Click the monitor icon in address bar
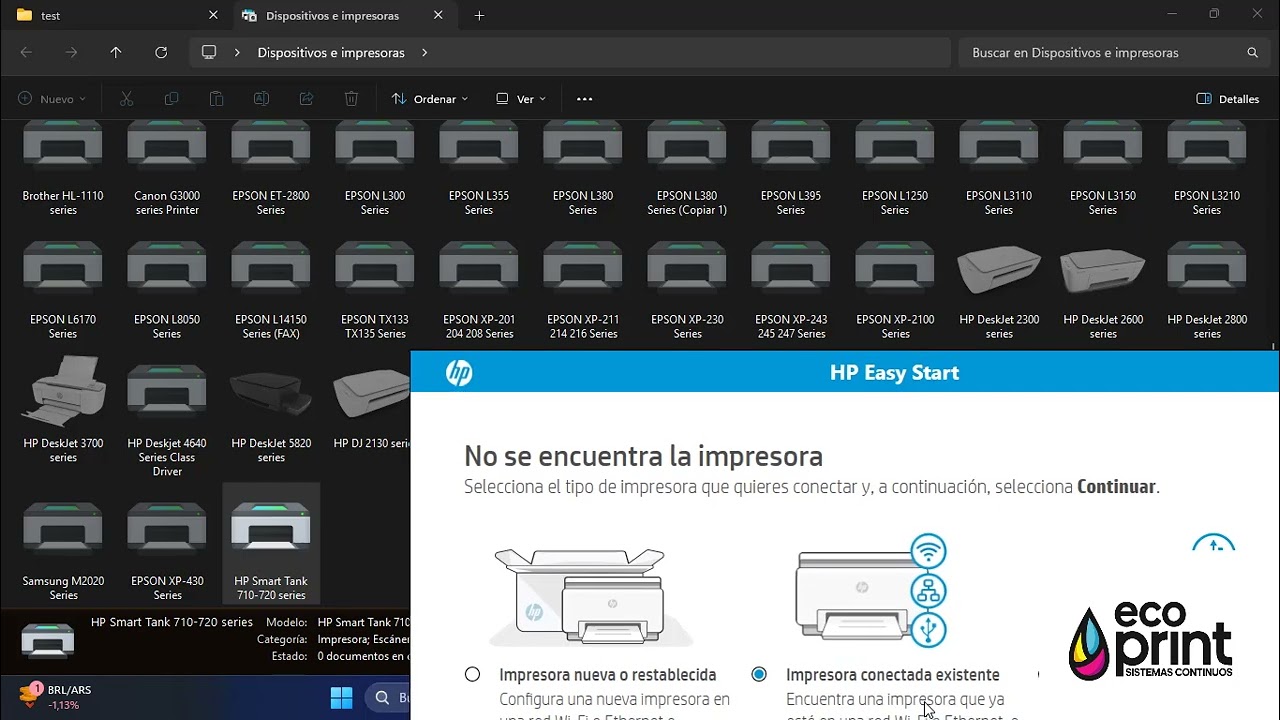 coord(209,53)
